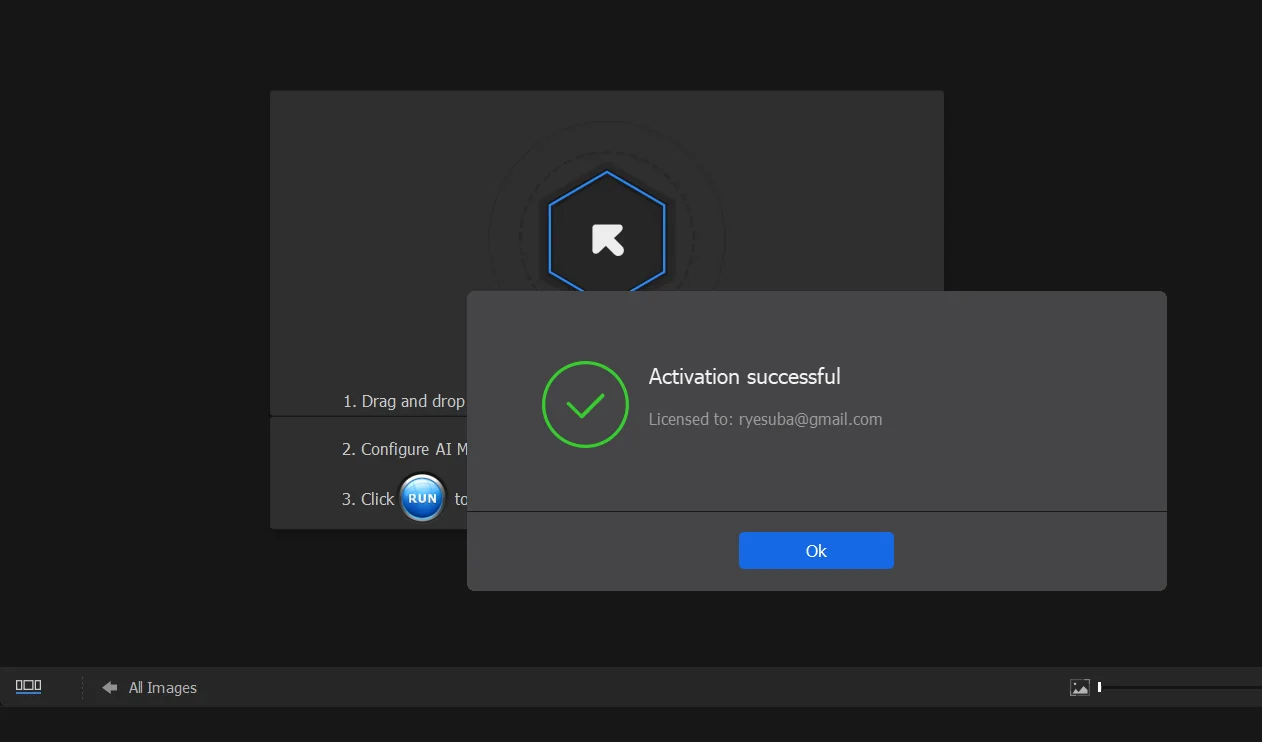Adjust the thumbnail size slider handle

[x=1099, y=687]
